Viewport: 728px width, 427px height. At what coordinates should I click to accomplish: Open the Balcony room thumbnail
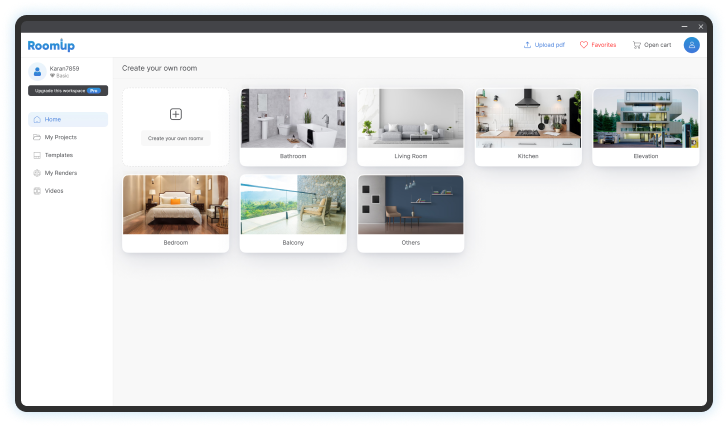(293, 206)
